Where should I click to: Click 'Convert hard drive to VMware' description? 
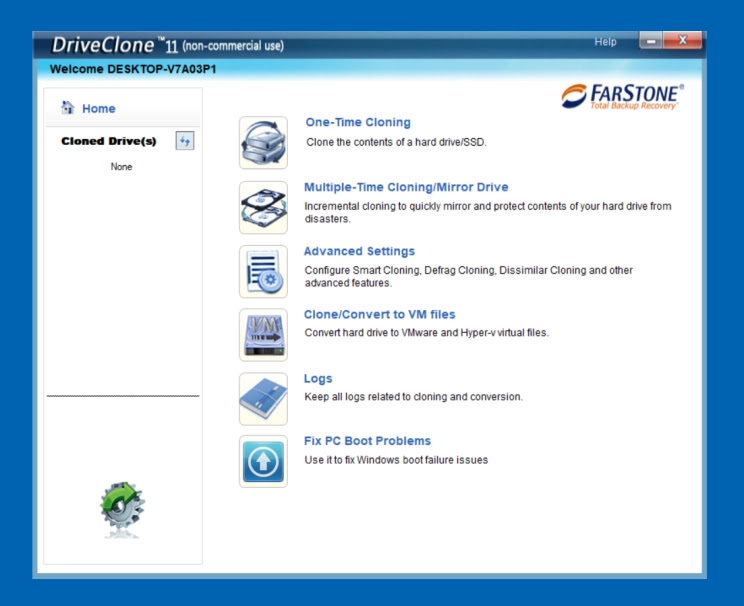[427, 333]
